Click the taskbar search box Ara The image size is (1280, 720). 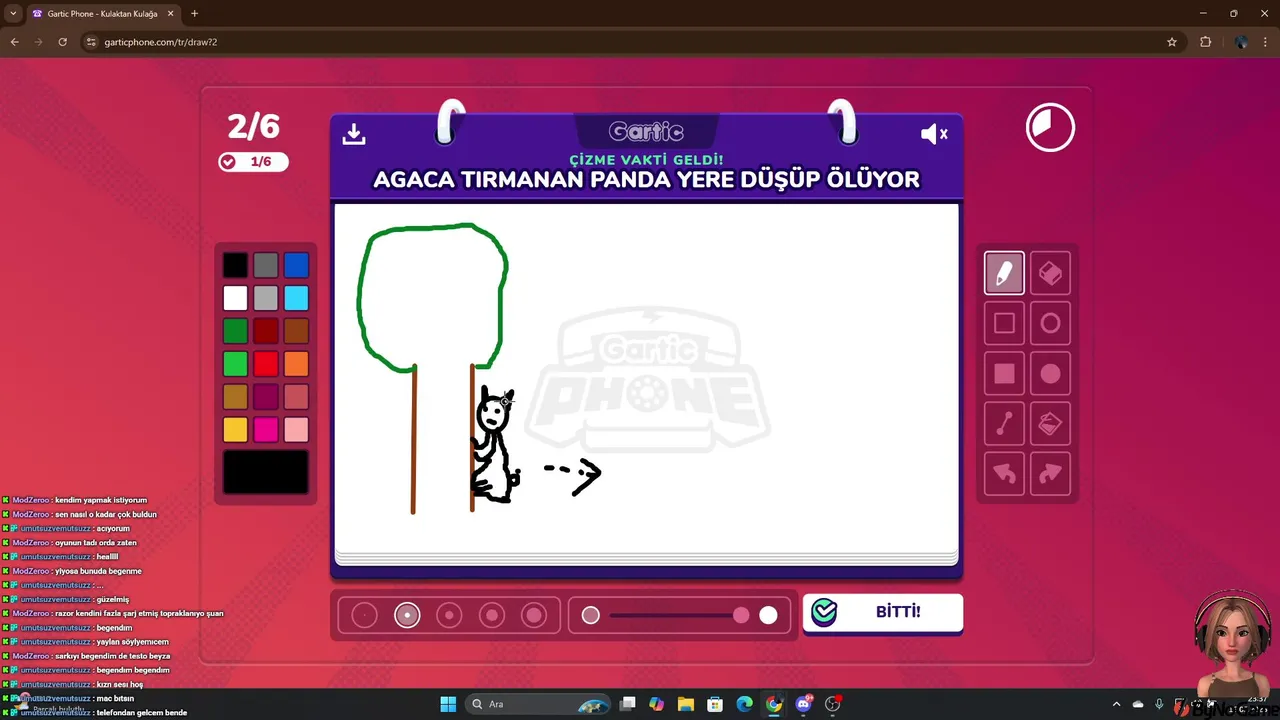[x=540, y=704]
